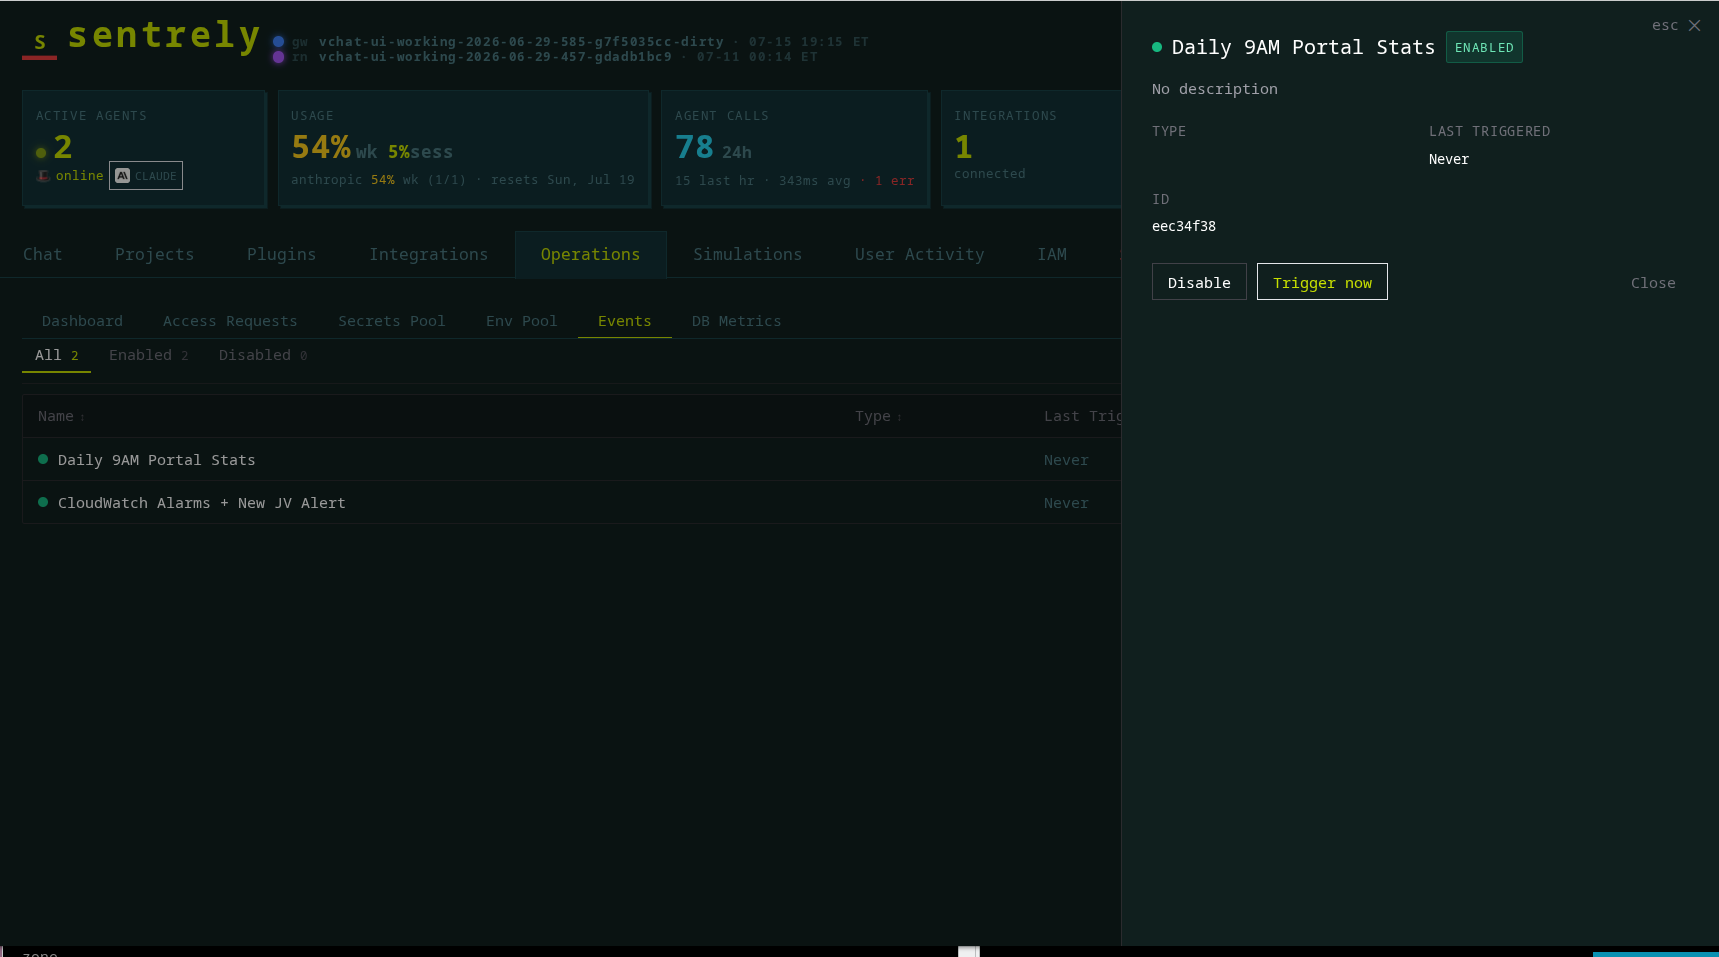Screen dimensions: 1719x957
Task: Click green status dot beside Daily 9AM Portal Stats row
Action: [43, 459]
